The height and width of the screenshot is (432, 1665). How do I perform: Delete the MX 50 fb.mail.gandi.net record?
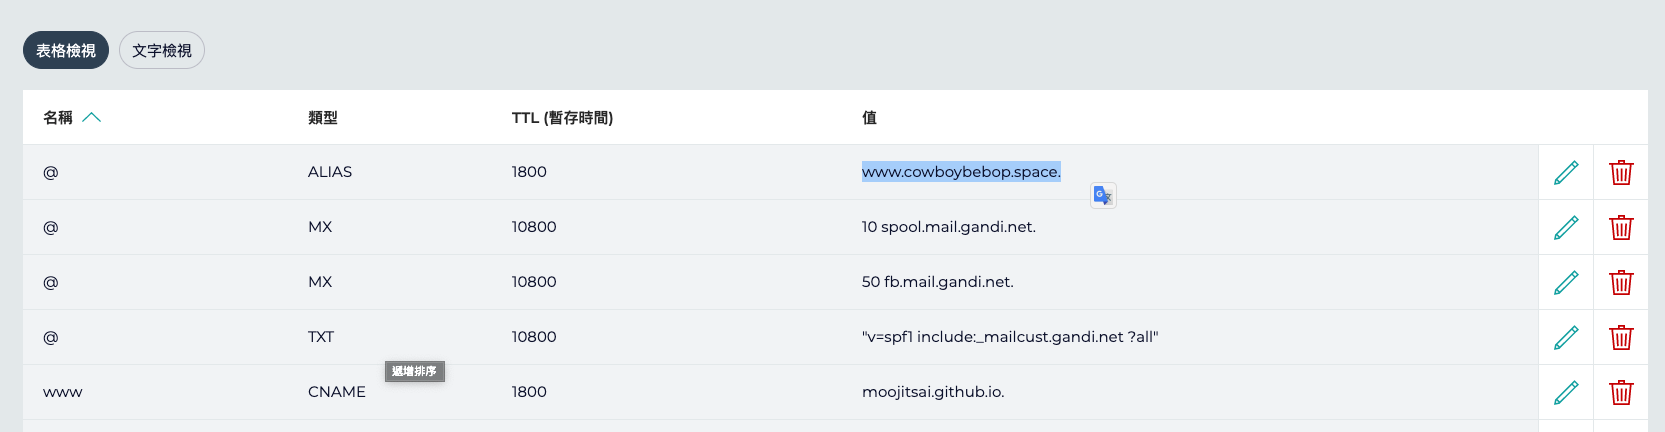(1621, 283)
